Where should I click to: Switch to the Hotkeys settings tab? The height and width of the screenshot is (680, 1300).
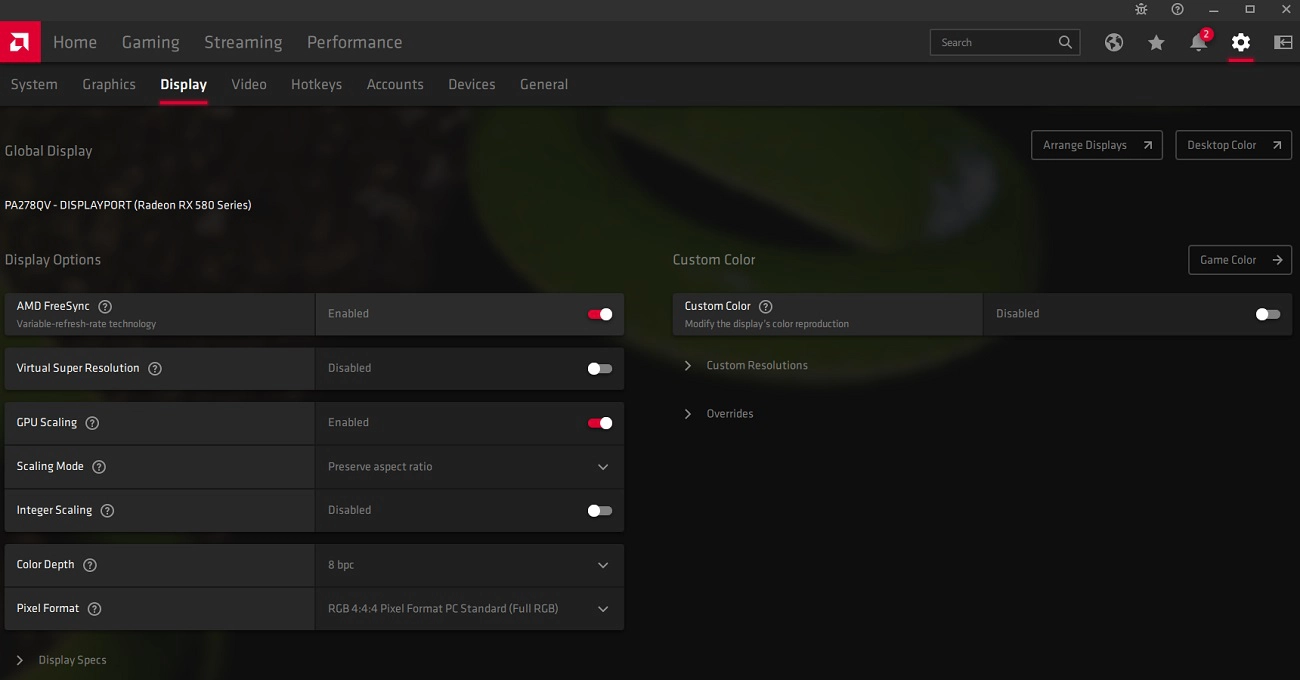click(316, 84)
